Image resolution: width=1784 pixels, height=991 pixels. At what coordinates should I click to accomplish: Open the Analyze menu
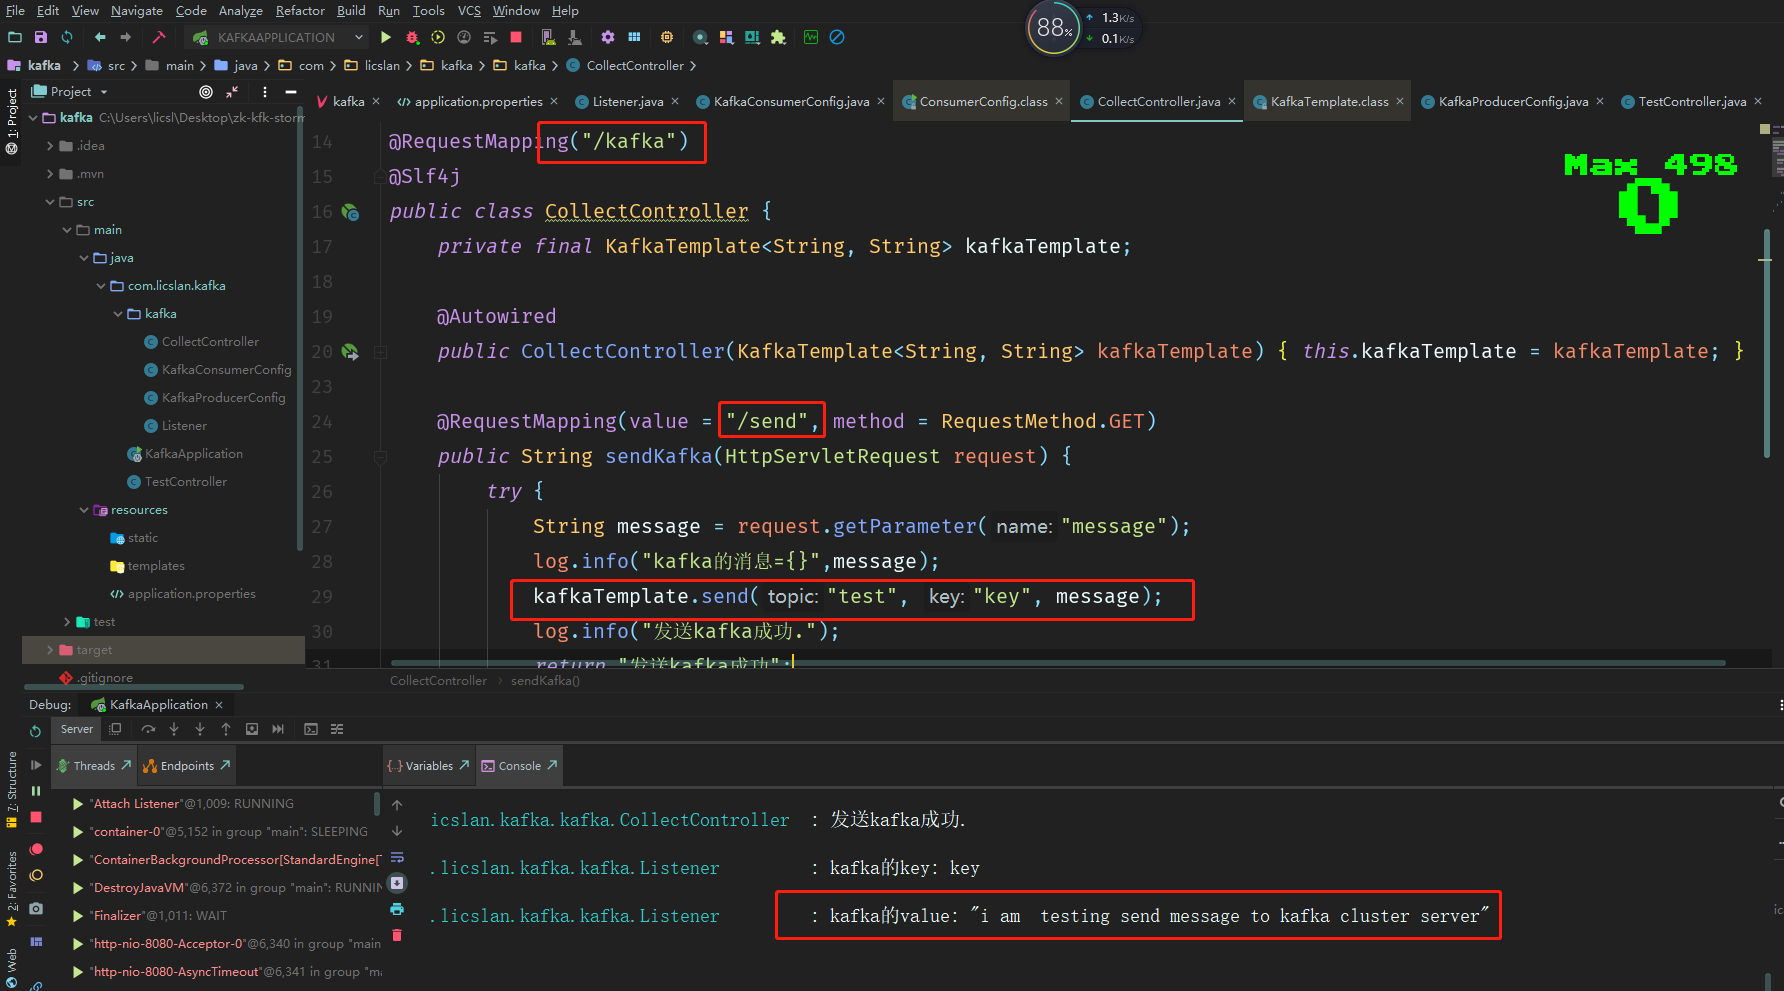240,11
